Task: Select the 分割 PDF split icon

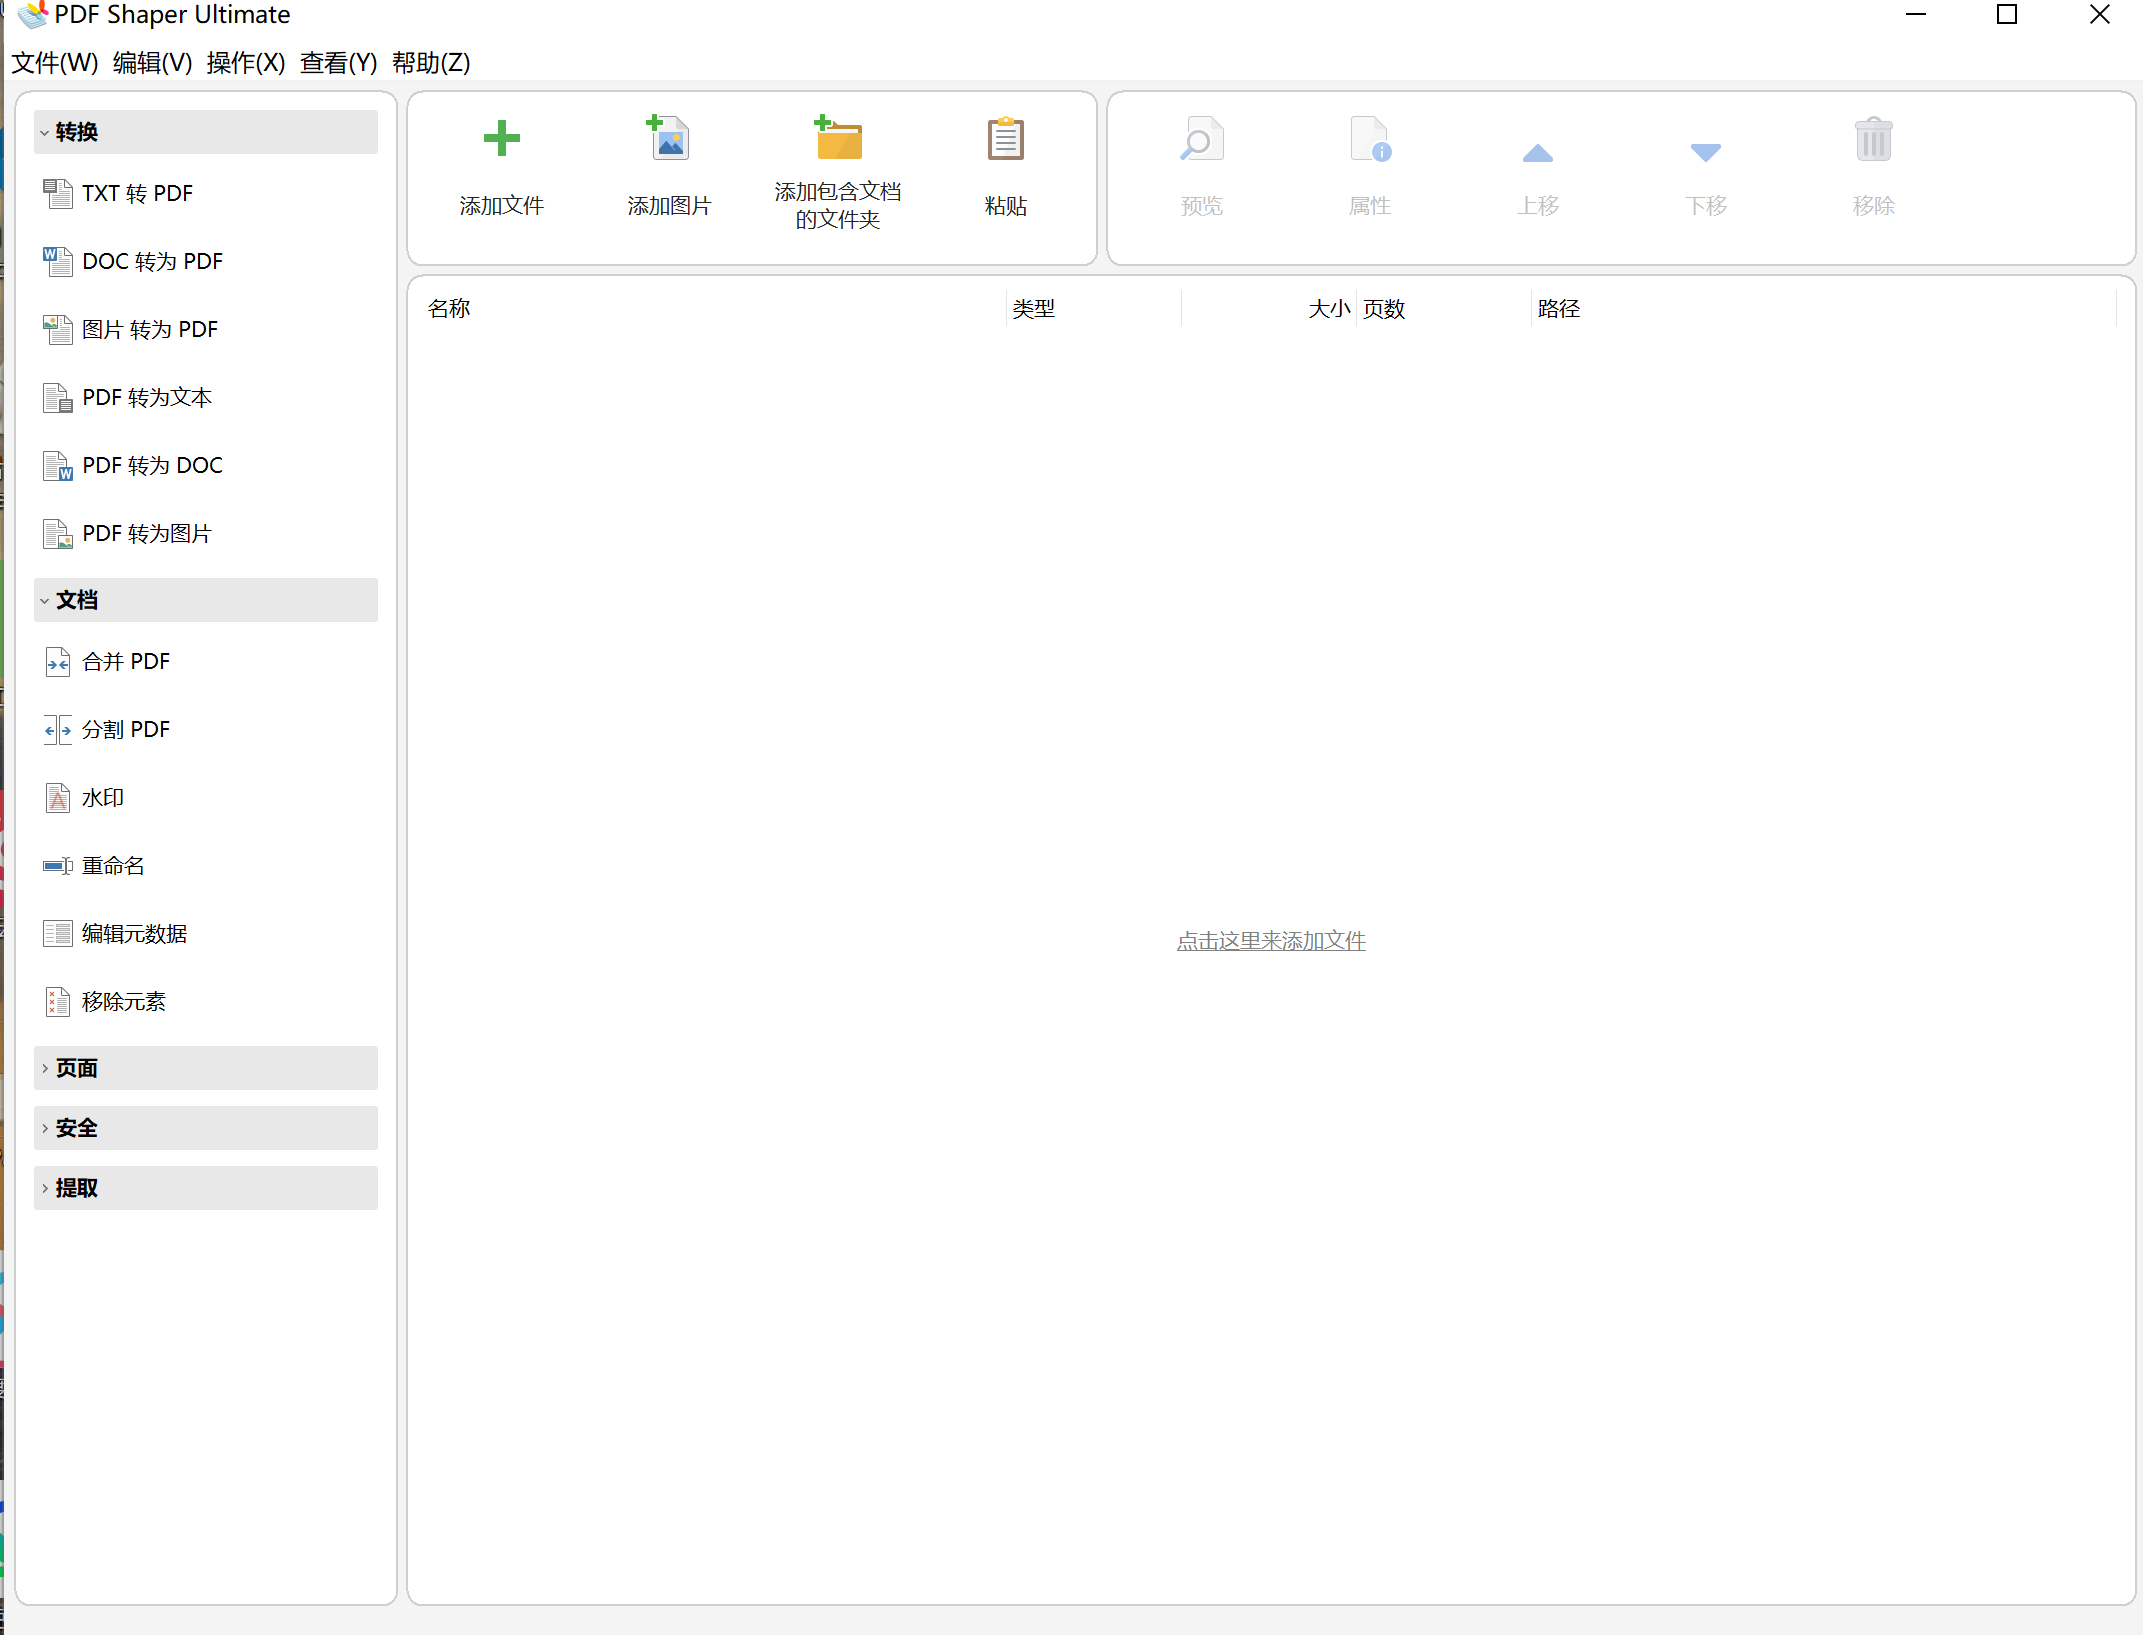Action: (58, 729)
